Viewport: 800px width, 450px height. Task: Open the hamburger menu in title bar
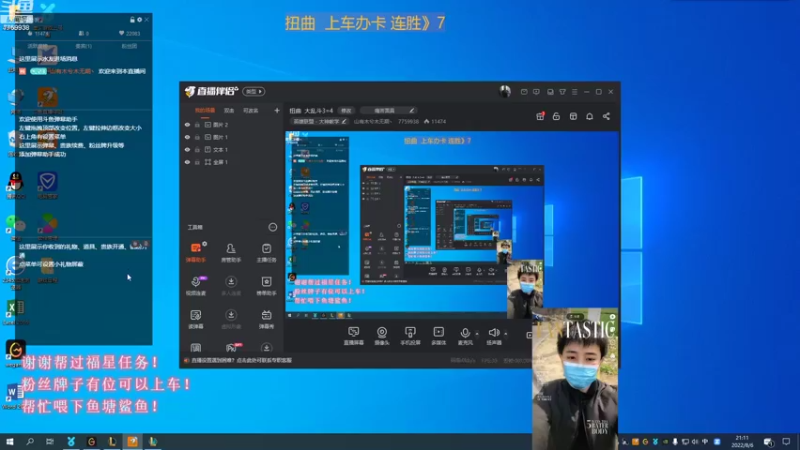click(574, 92)
